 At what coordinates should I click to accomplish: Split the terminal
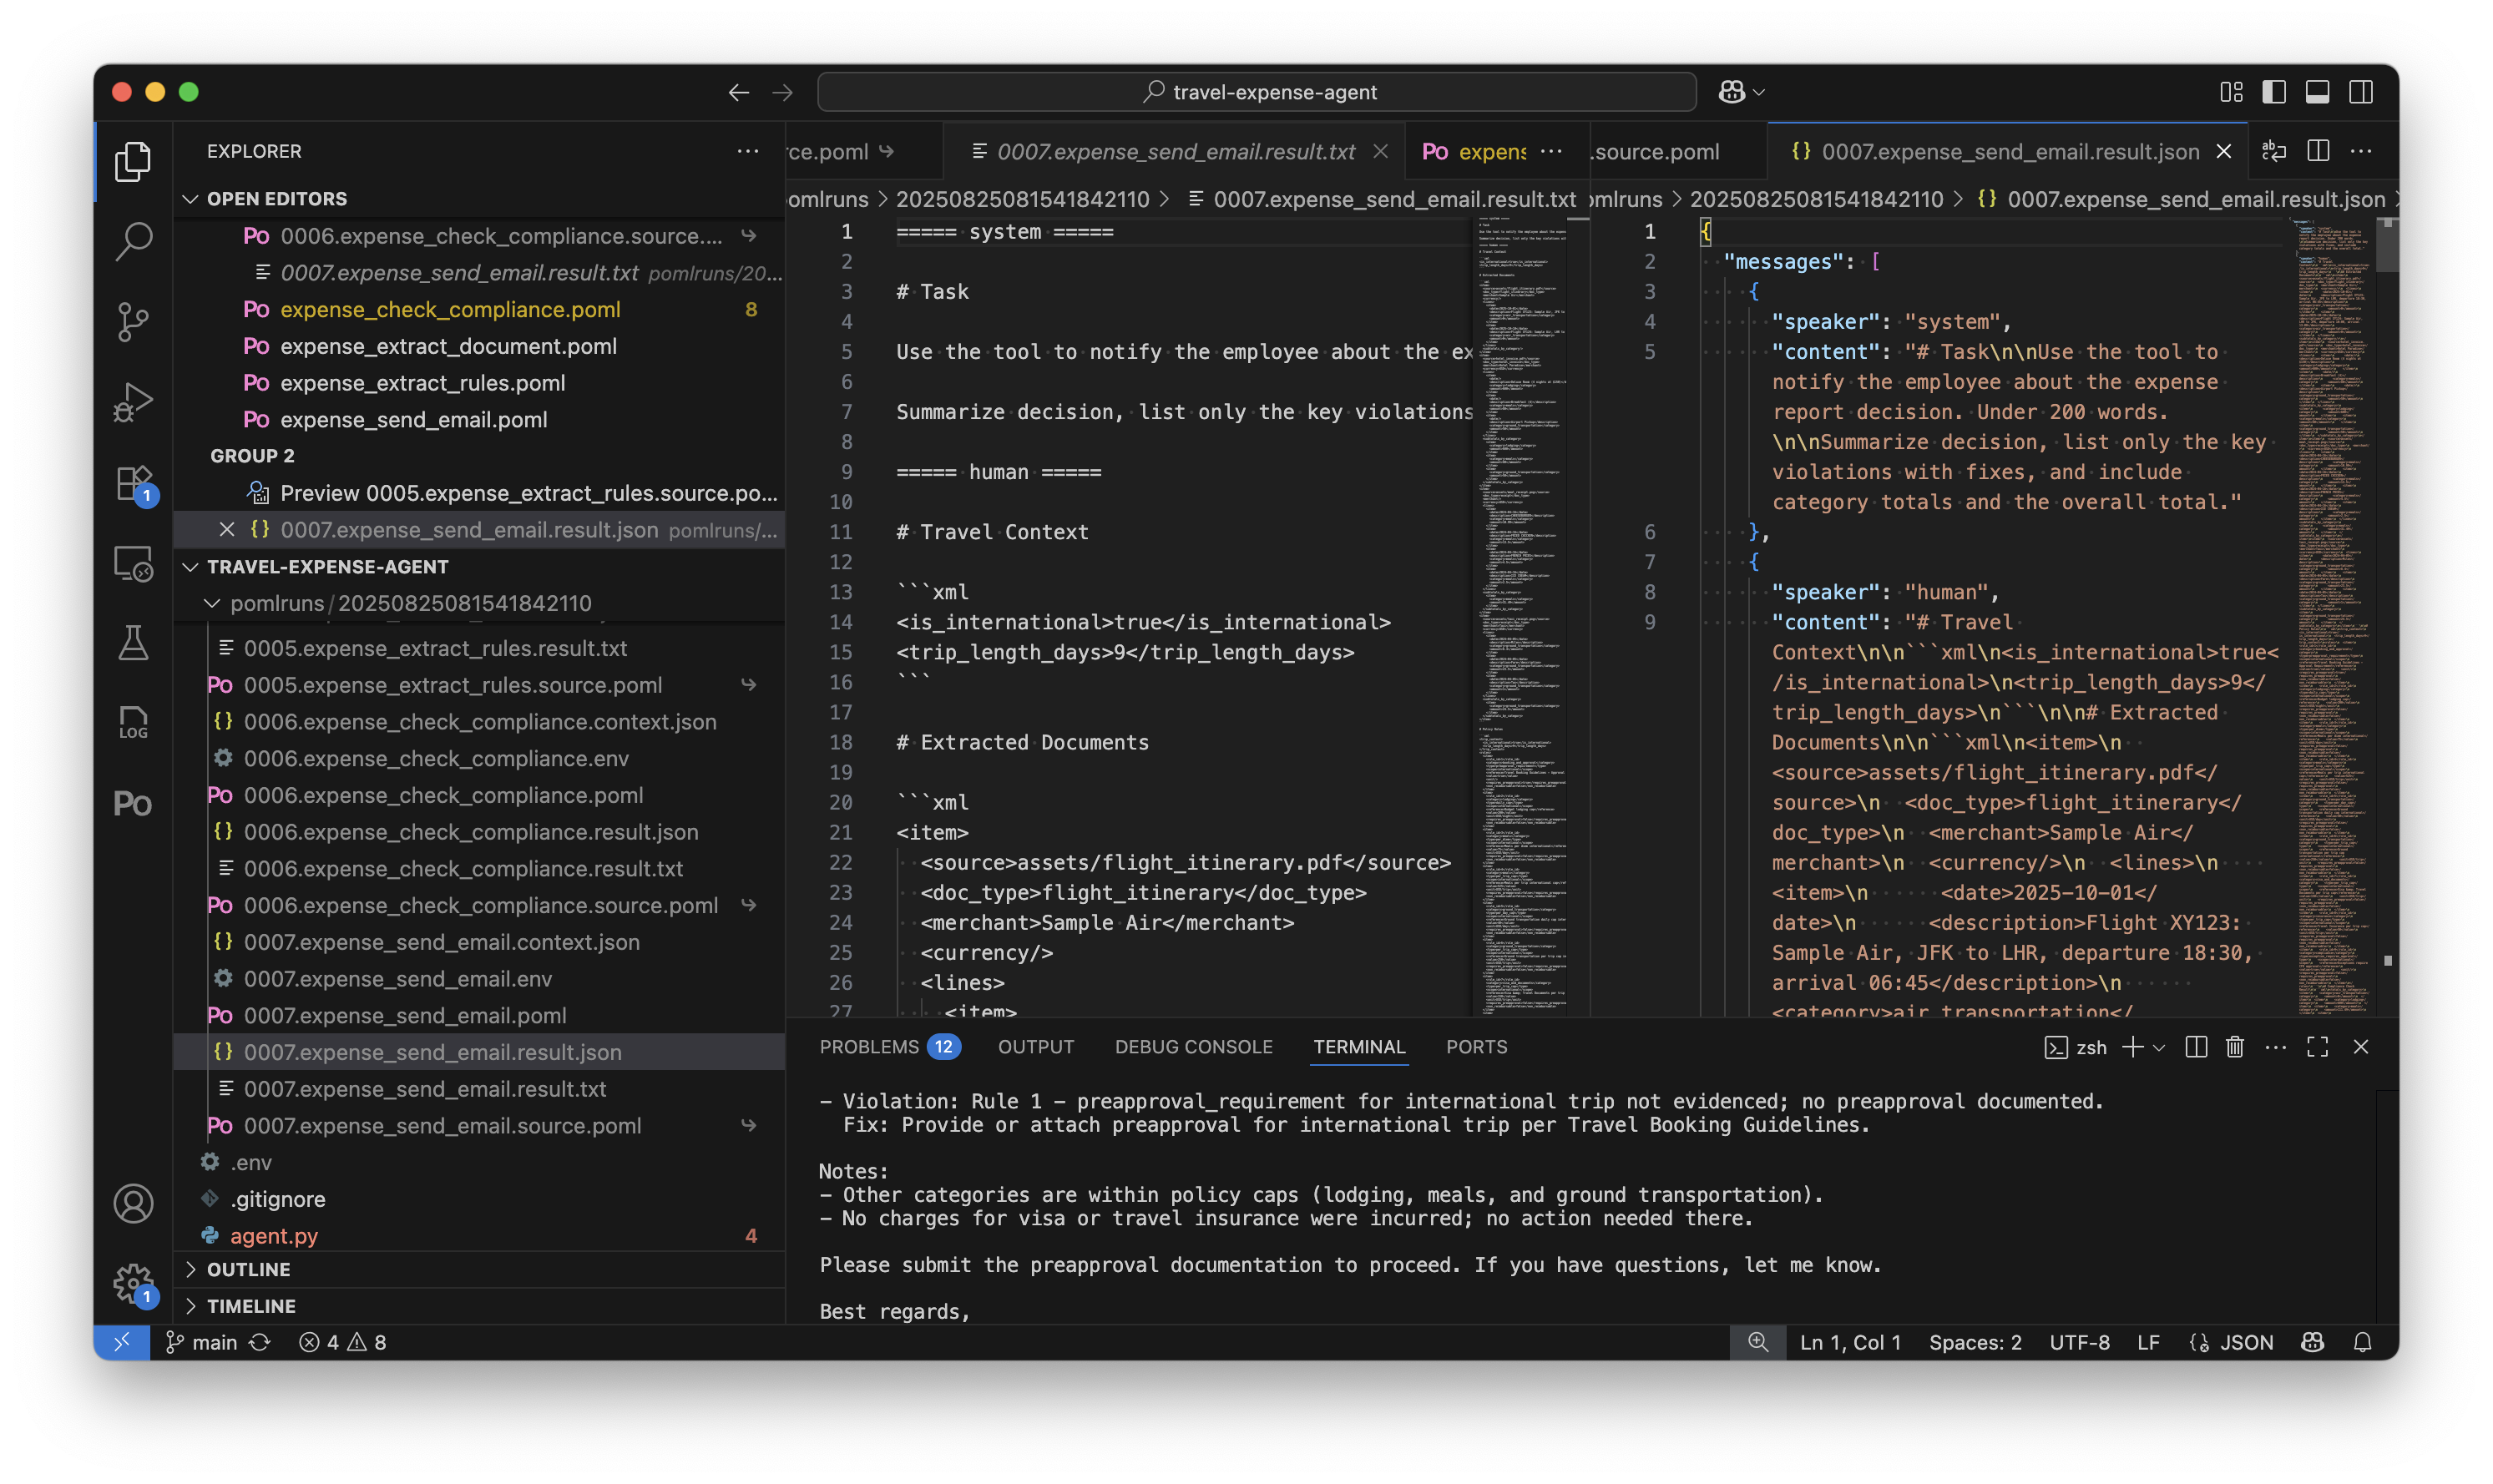pos(2196,1047)
